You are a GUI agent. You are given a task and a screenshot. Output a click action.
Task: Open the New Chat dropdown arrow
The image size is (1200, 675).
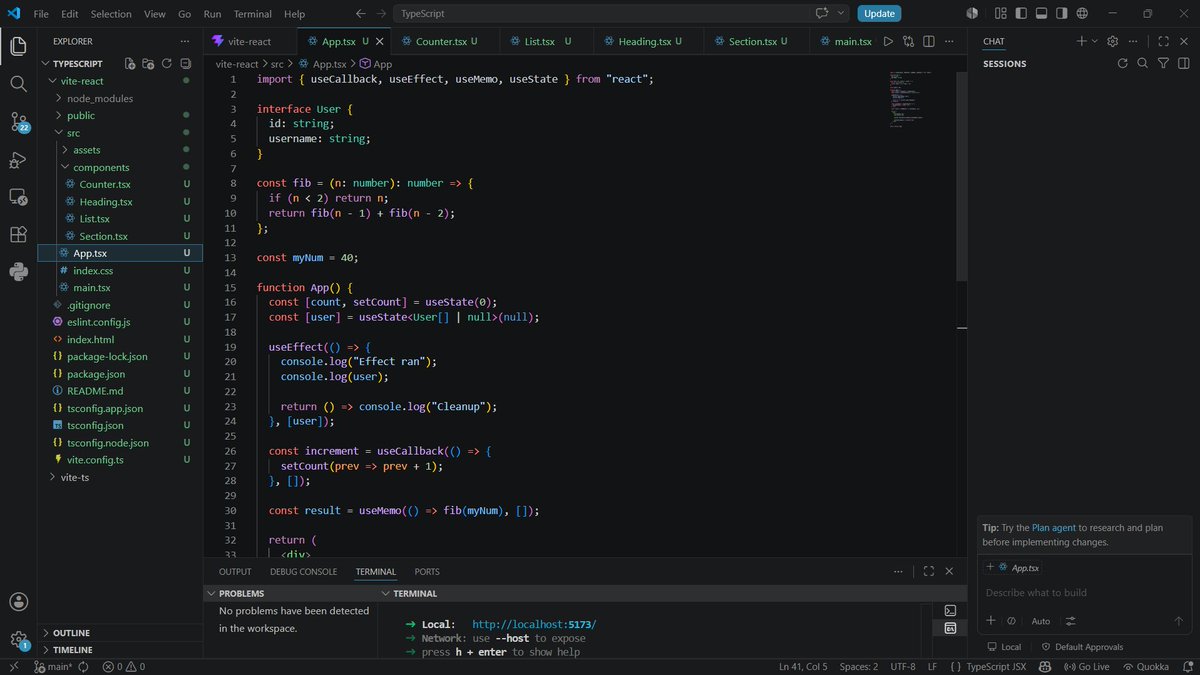(1095, 41)
